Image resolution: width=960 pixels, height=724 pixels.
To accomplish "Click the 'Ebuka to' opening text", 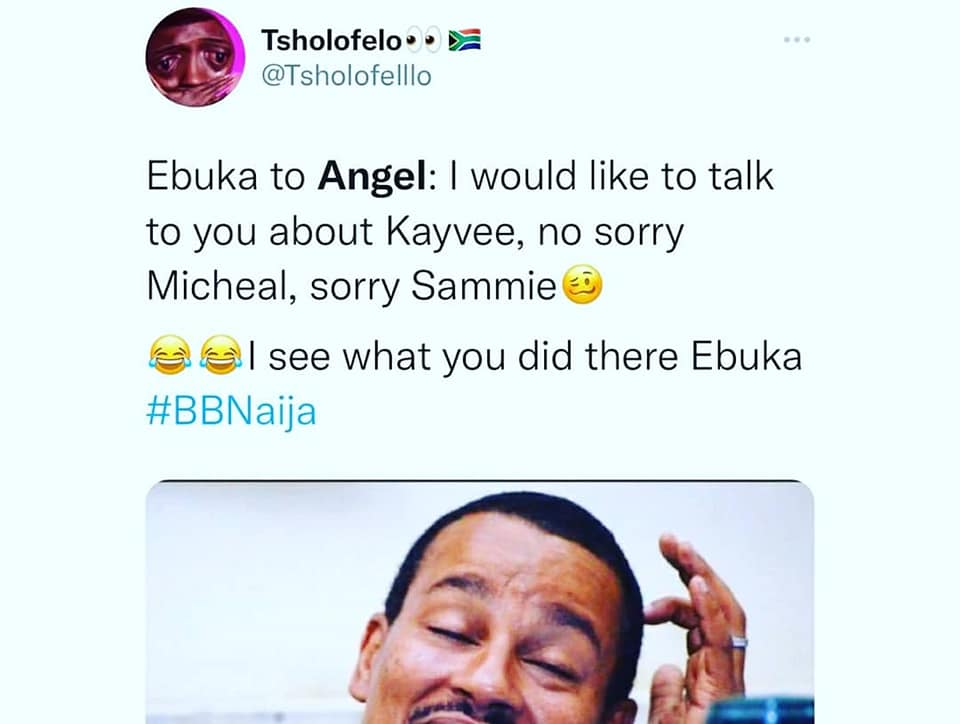I will pos(225,176).
